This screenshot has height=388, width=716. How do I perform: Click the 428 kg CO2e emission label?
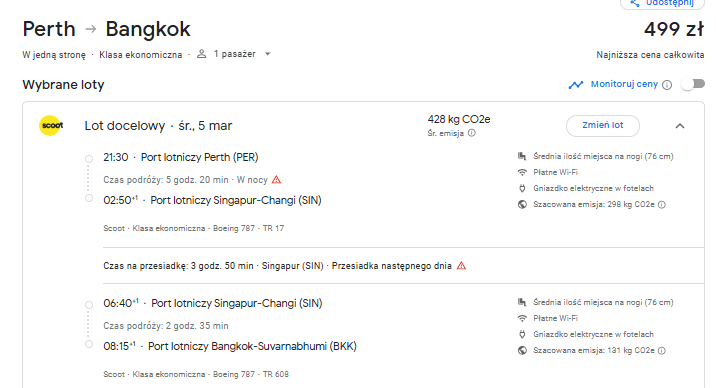(459, 120)
